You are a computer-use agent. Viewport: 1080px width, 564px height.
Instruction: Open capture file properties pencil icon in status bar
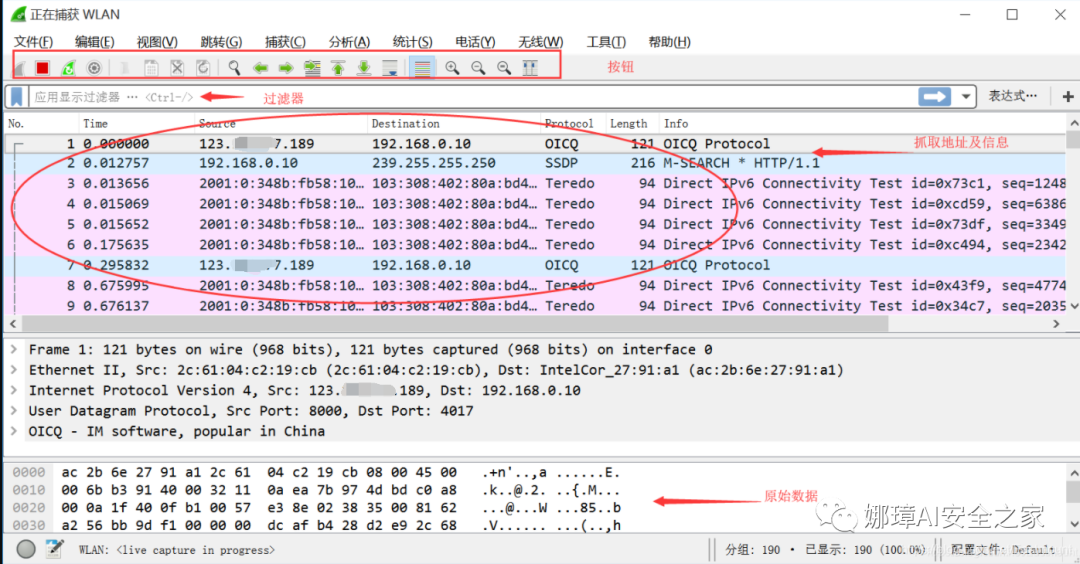[54, 549]
